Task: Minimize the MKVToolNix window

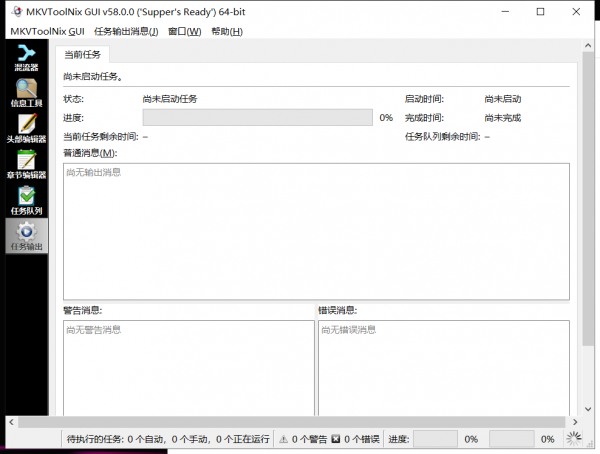Action: click(505, 12)
